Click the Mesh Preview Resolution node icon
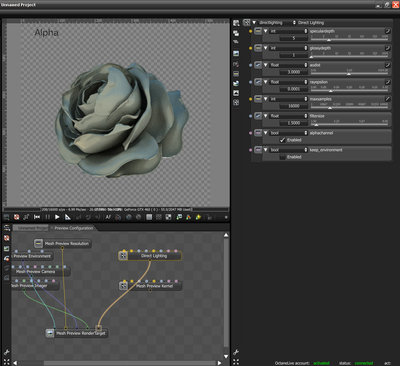Image resolution: width=400 pixels, height=366 pixels. (x=39, y=243)
